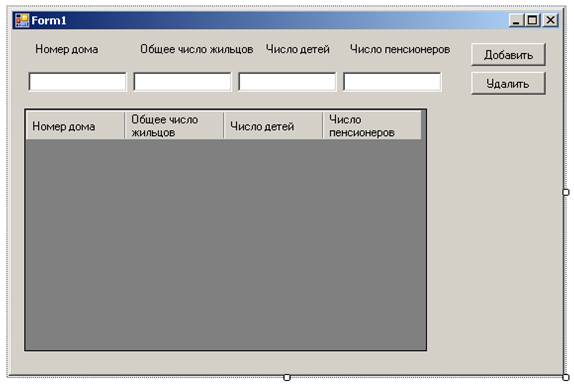Click the Общее число жильцов label above fields
Screen dimensions: 574x386
pos(197,49)
